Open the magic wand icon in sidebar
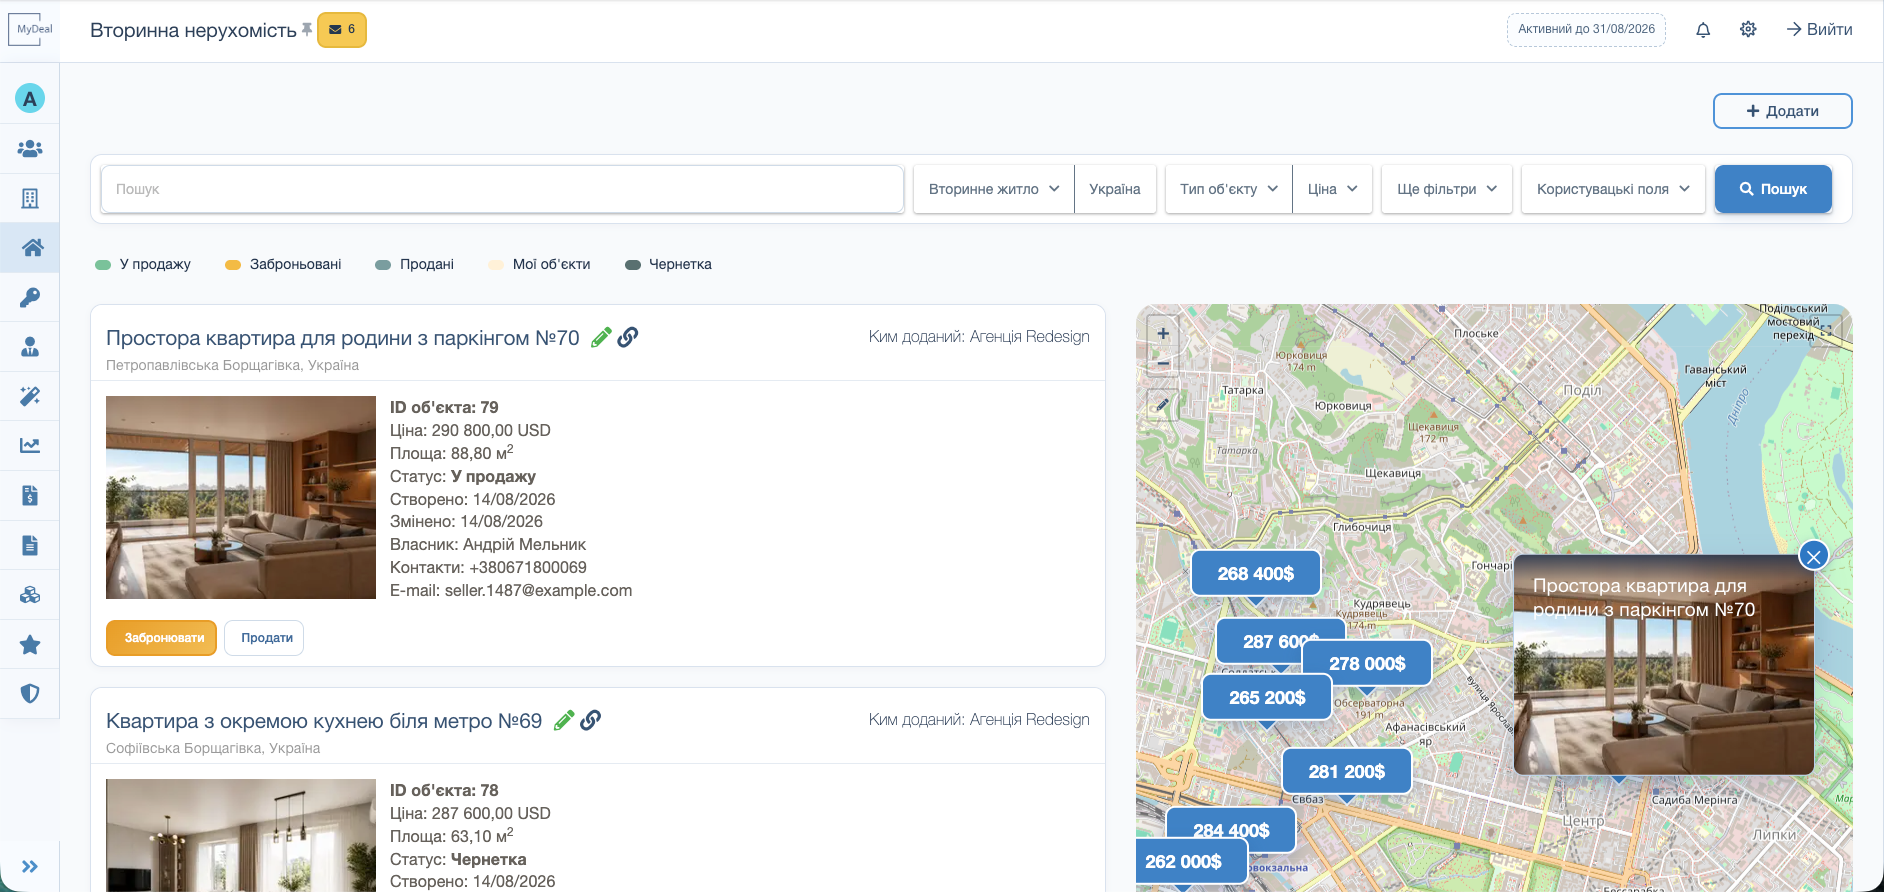This screenshot has width=1884, height=892. (x=30, y=396)
